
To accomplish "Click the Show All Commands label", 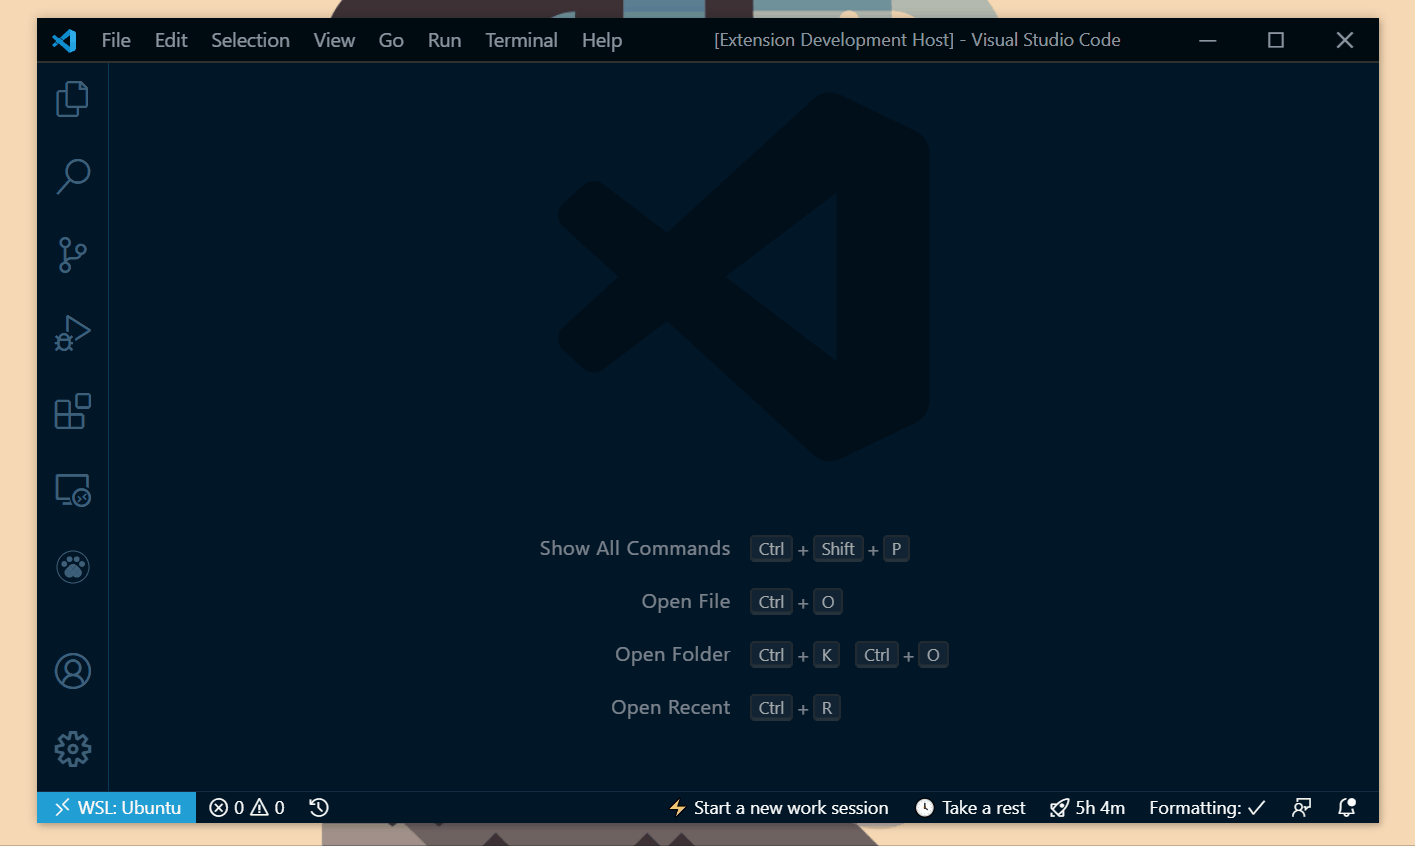I will coord(635,548).
